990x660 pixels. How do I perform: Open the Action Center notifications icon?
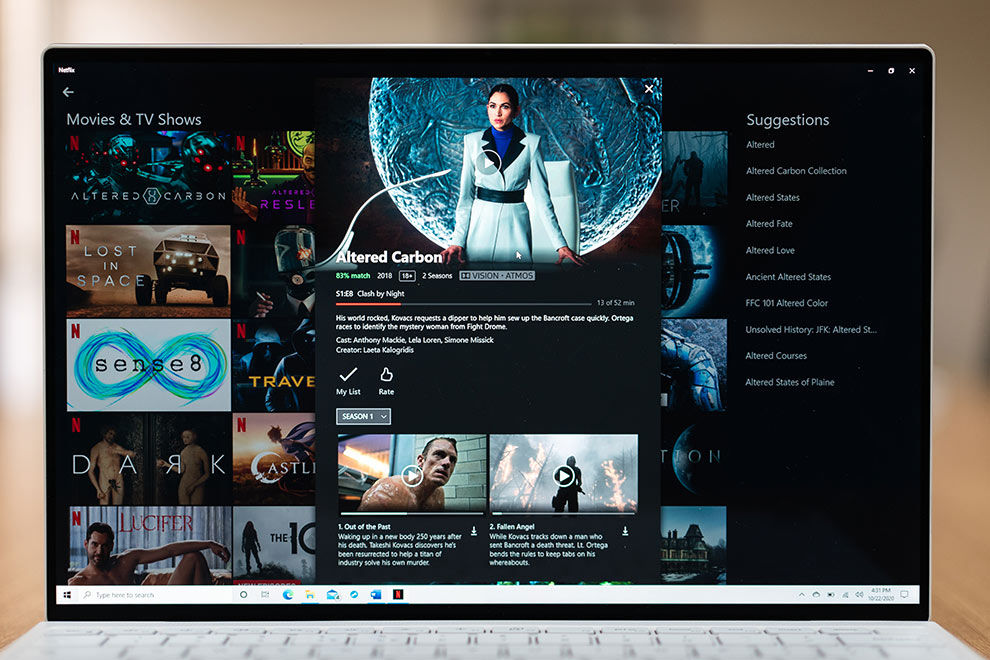click(x=904, y=595)
